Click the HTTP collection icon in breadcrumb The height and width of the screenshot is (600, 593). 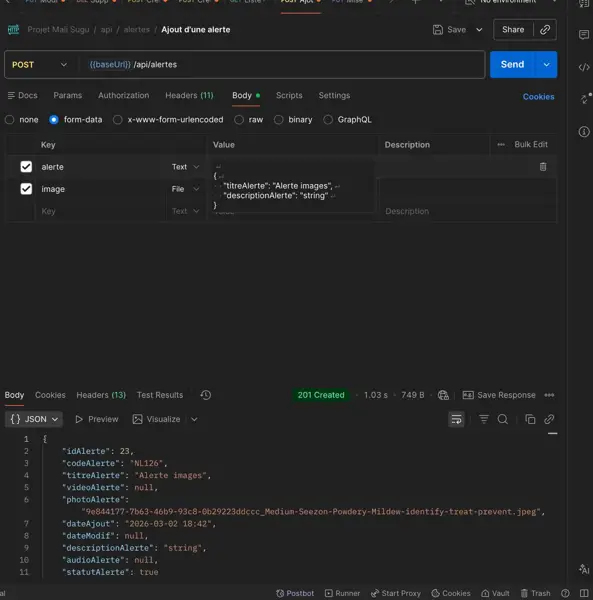(13, 30)
